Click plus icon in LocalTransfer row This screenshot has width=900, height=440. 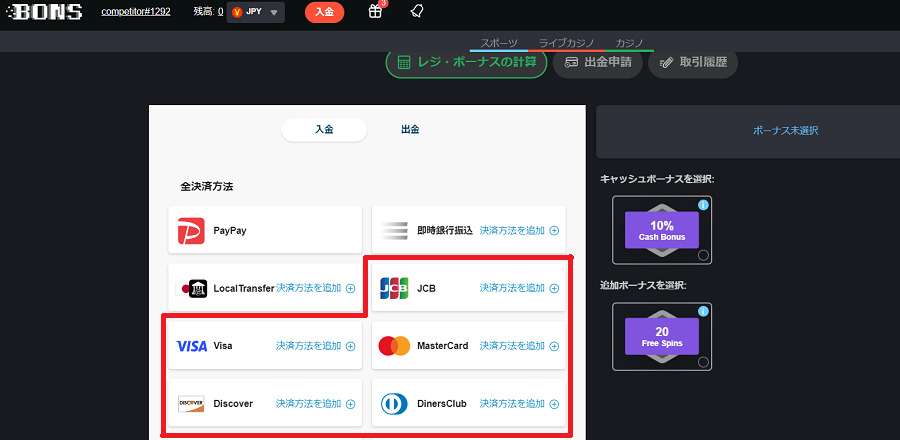[x=350, y=289]
